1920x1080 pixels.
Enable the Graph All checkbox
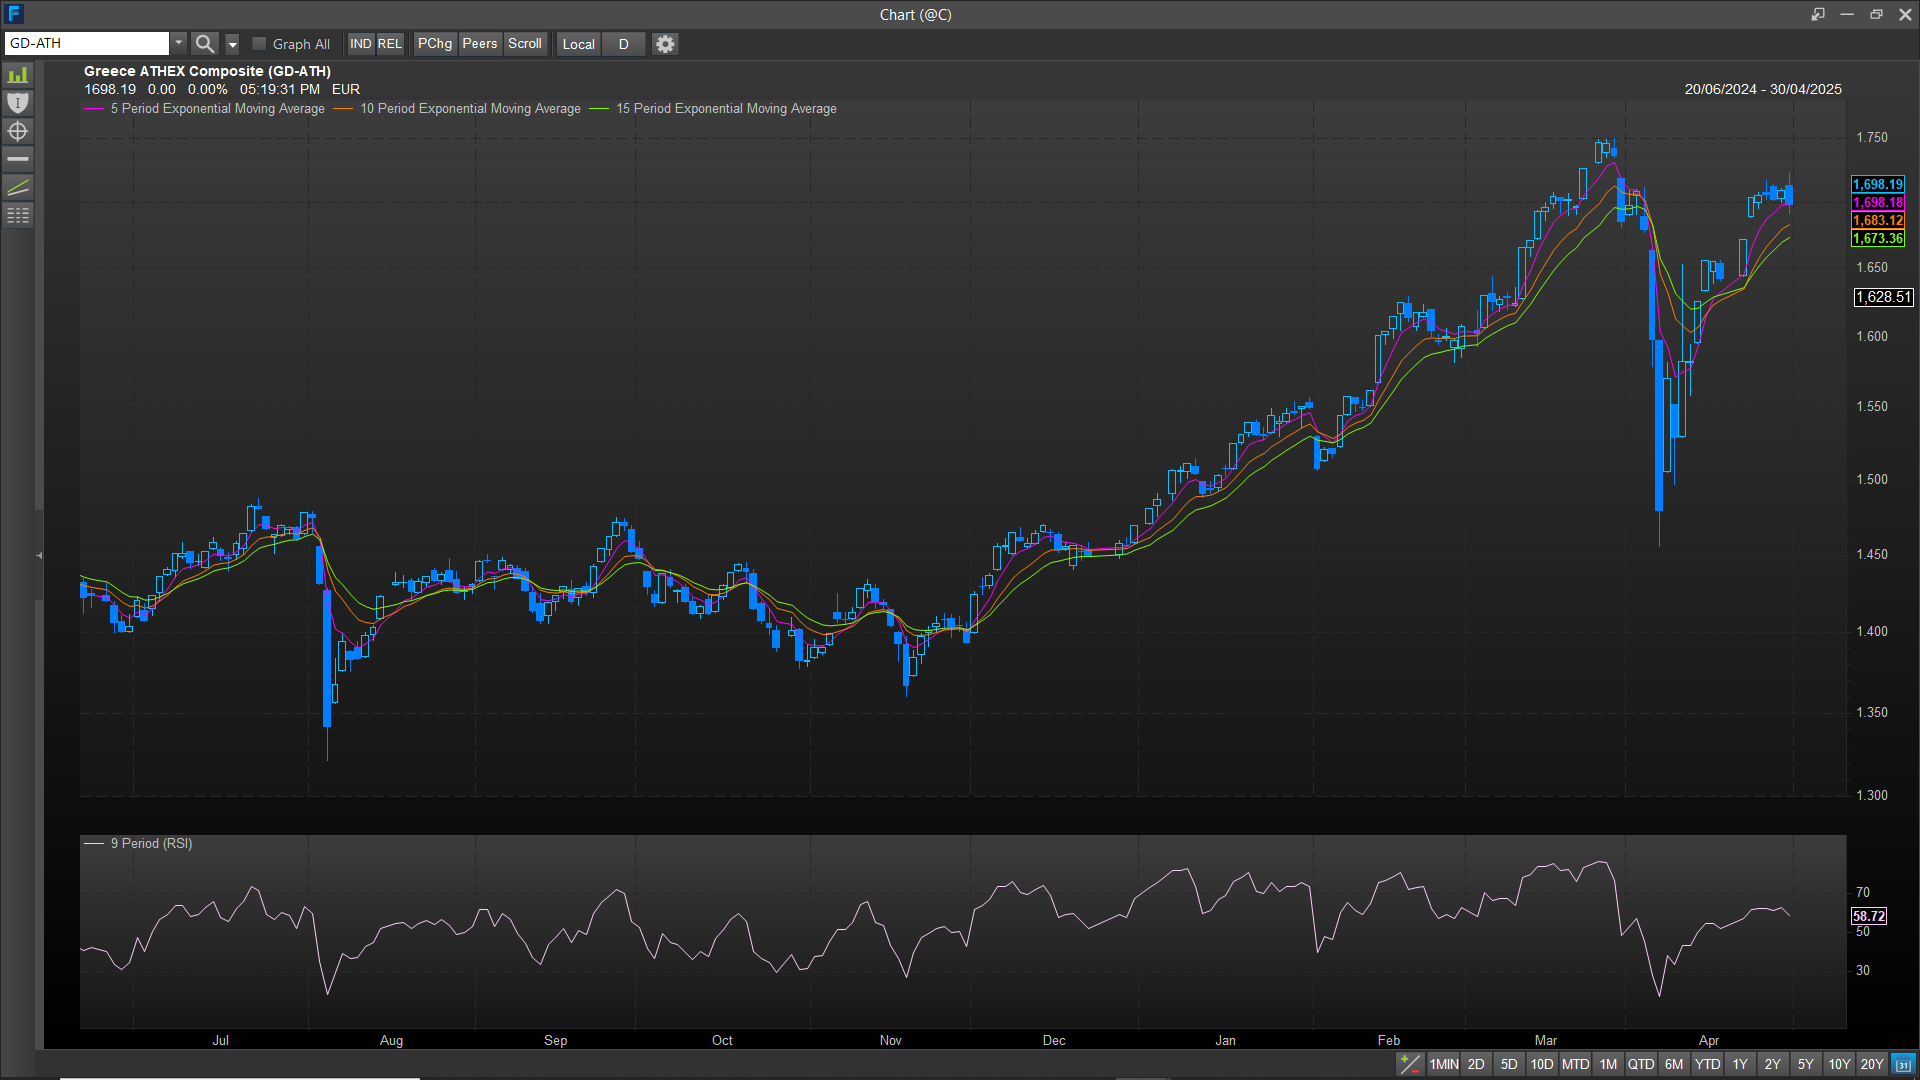point(259,44)
